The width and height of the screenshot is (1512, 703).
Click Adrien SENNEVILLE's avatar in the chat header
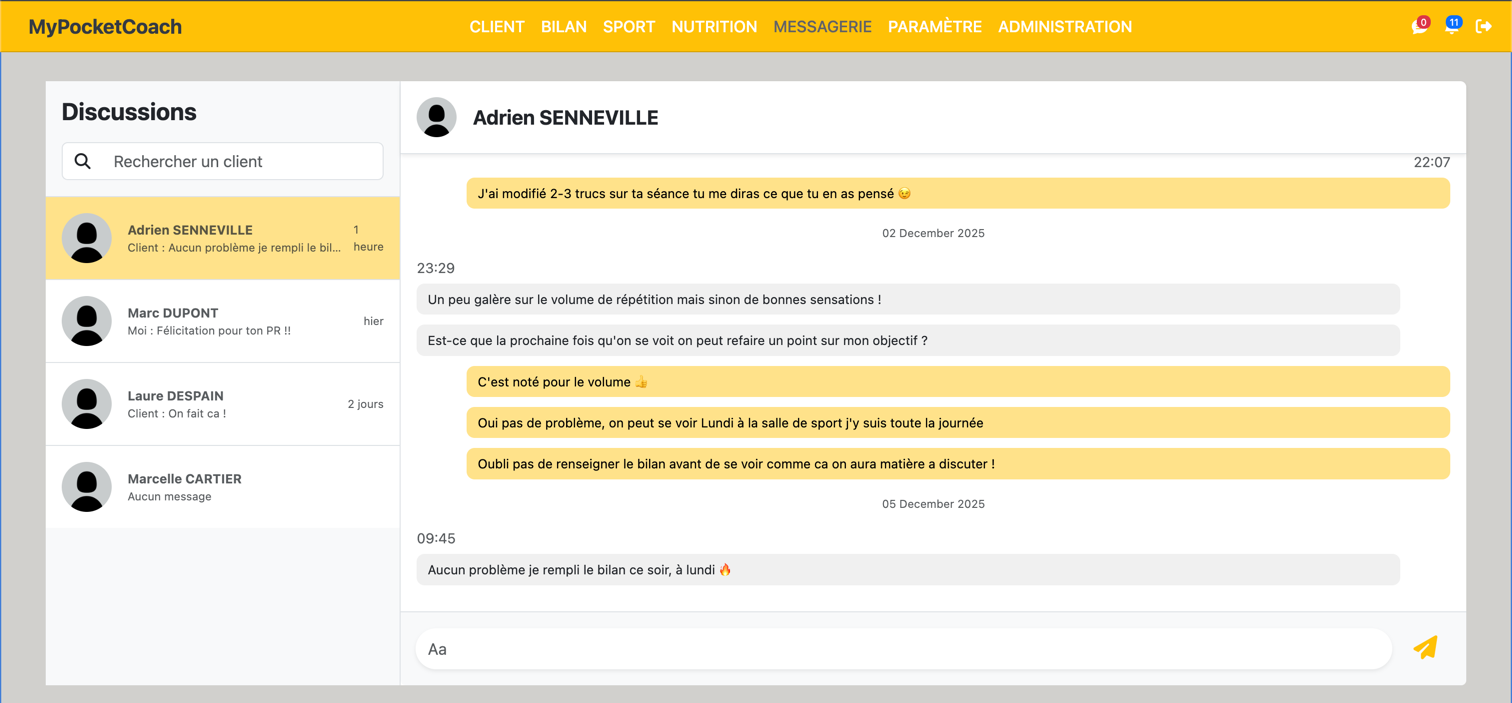click(436, 117)
